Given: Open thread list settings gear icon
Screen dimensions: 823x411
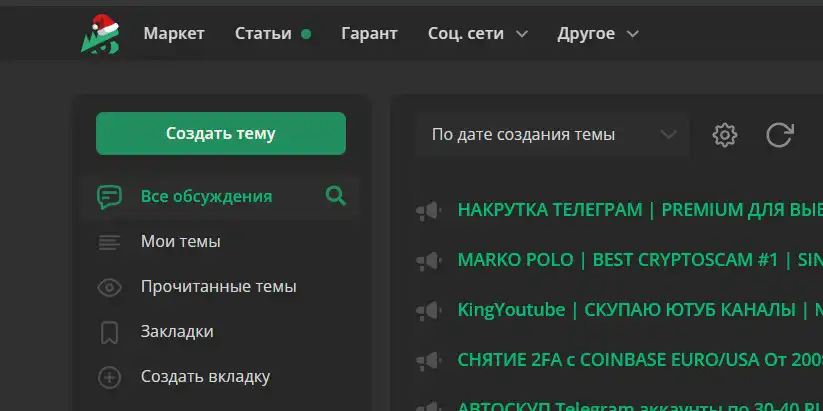Looking at the screenshot, I should [725, 135].
